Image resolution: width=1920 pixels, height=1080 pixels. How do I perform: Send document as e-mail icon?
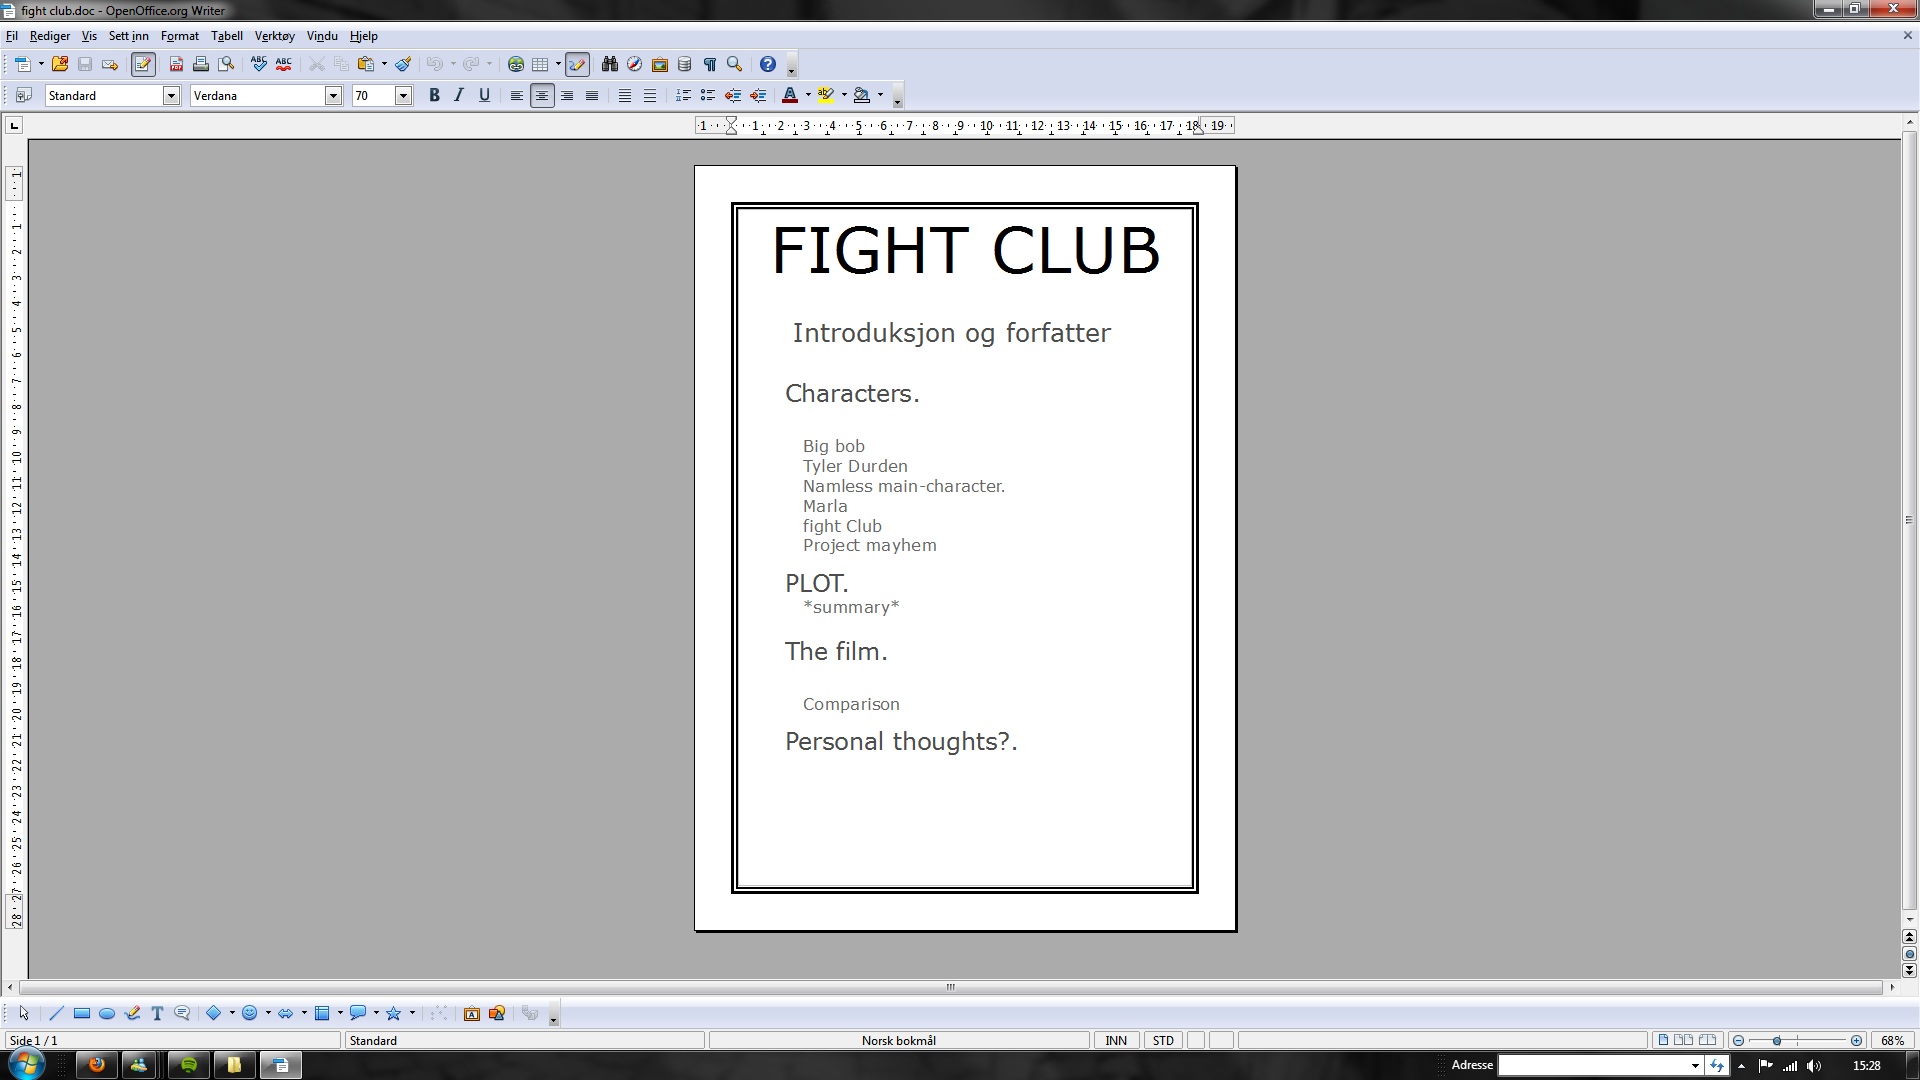point(110,64)
